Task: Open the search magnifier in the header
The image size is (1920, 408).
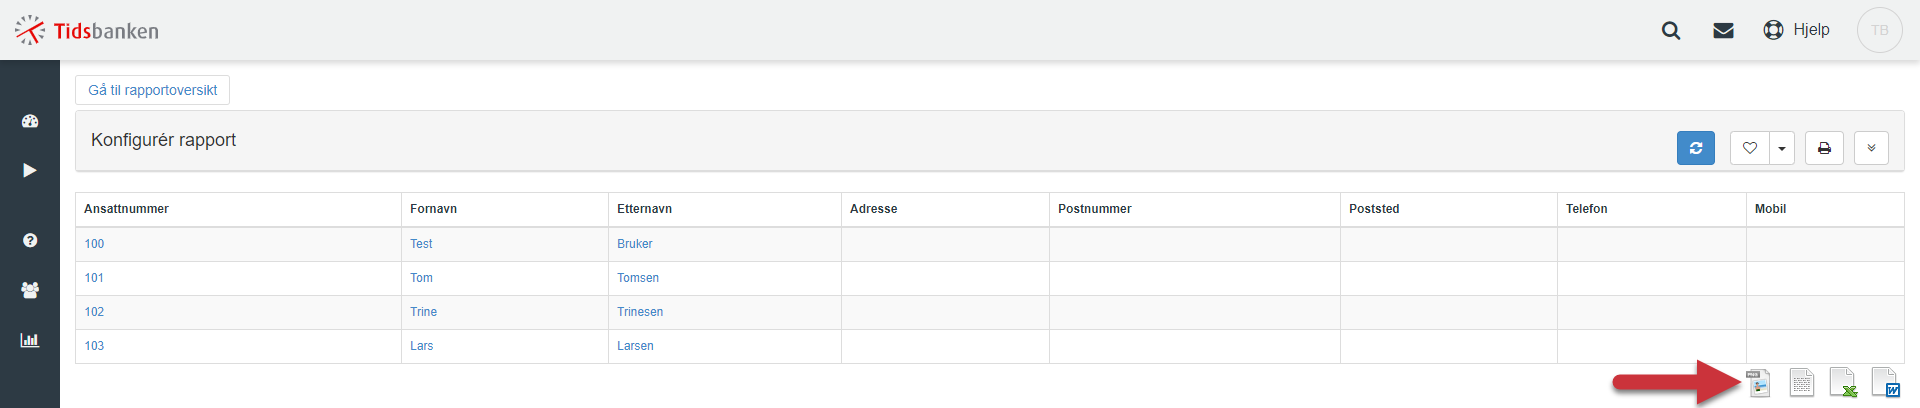Action: [1670, 30]
